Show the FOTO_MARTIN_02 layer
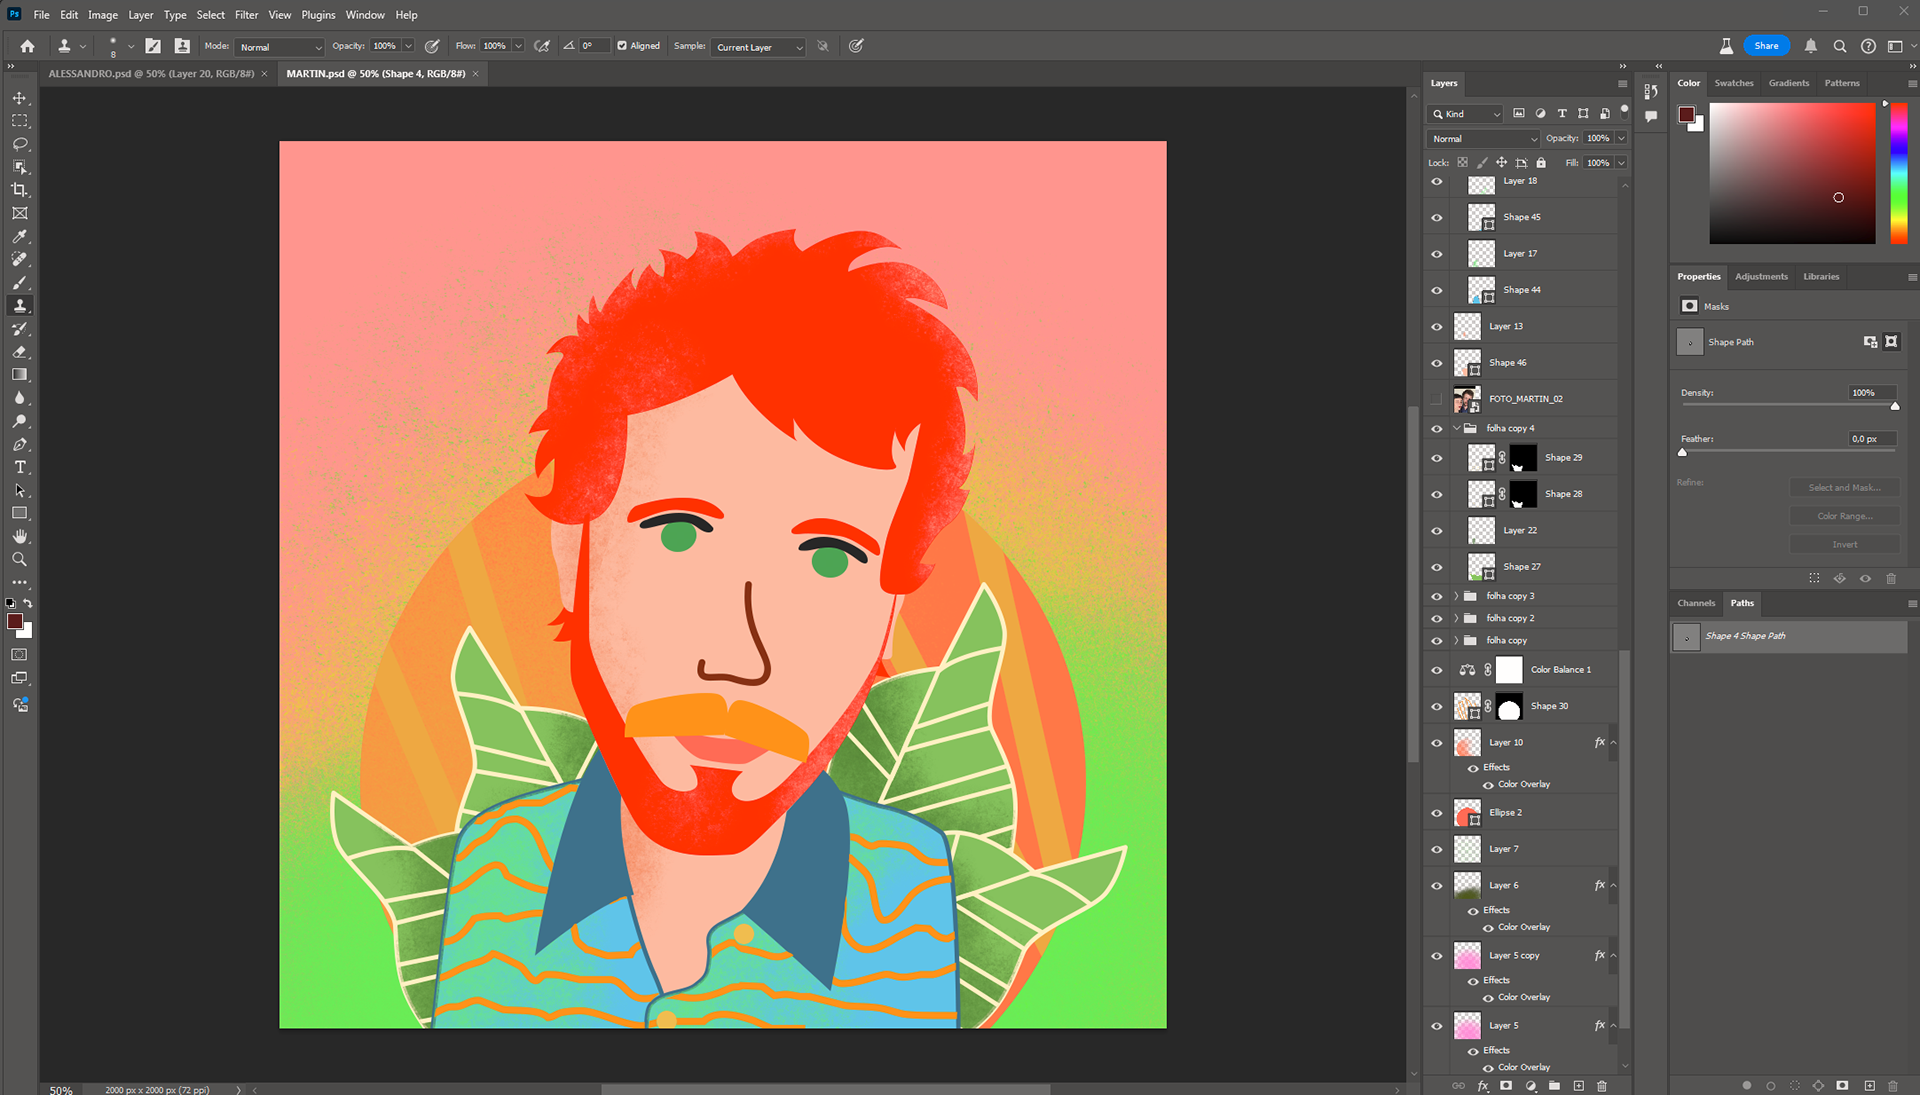 pos(1437,399)
